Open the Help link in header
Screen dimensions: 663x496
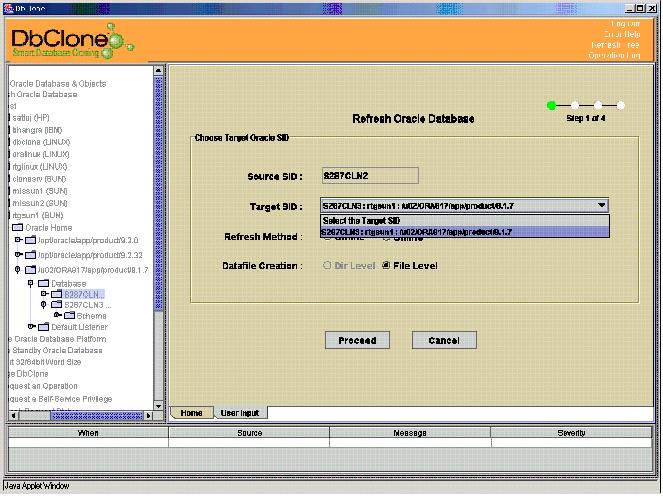pyautogui.click(x=622, y=34)
